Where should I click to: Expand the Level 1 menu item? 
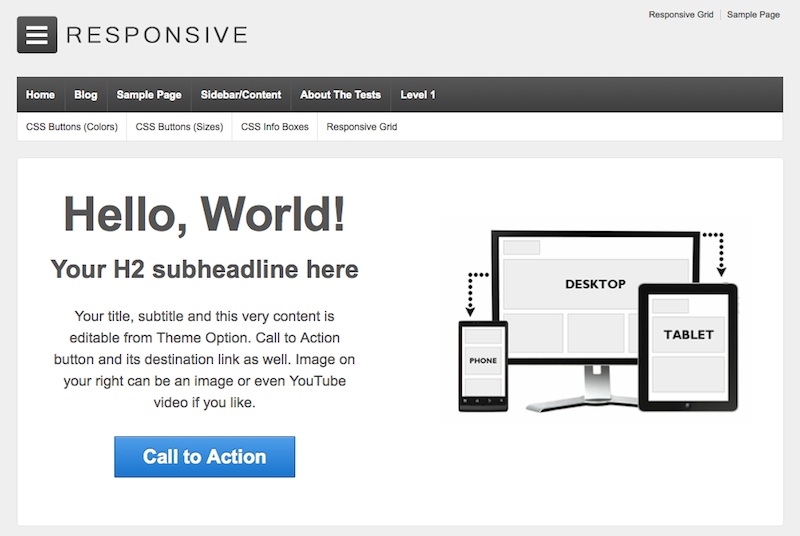tap(418, 95)
